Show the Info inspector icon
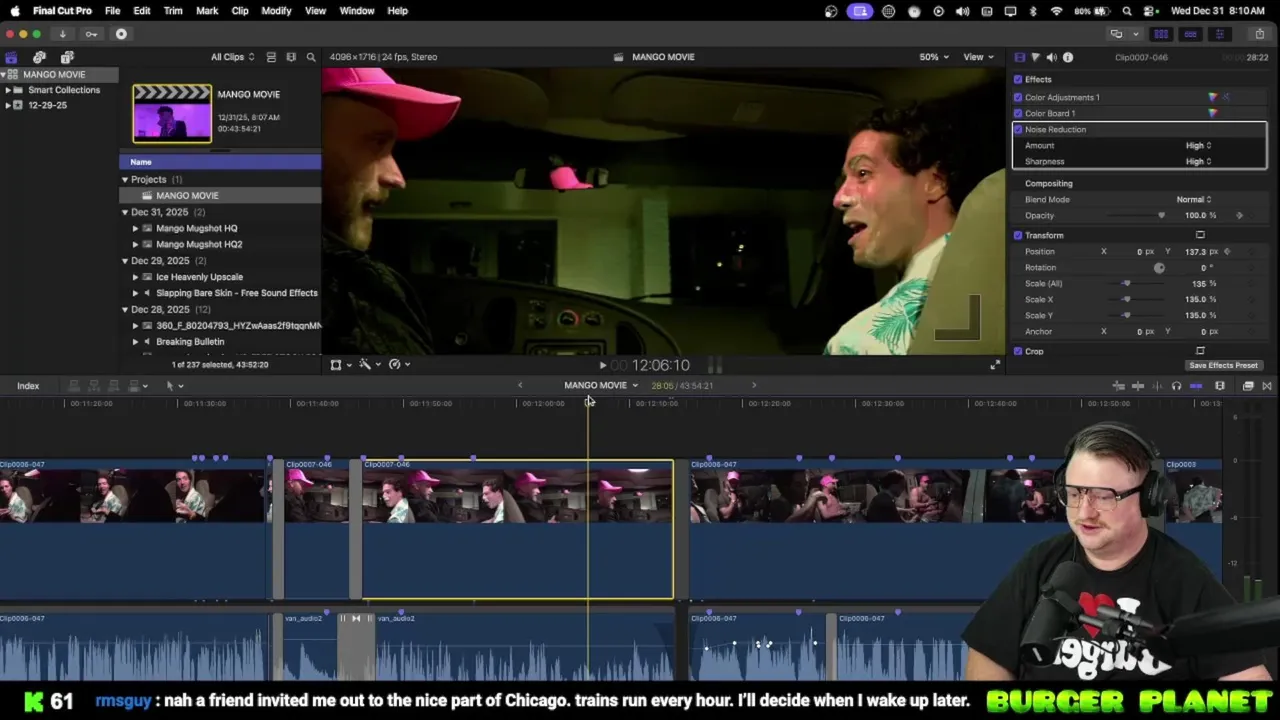The height and width of the screenshot is (720, 1280). coord(1068,57)
